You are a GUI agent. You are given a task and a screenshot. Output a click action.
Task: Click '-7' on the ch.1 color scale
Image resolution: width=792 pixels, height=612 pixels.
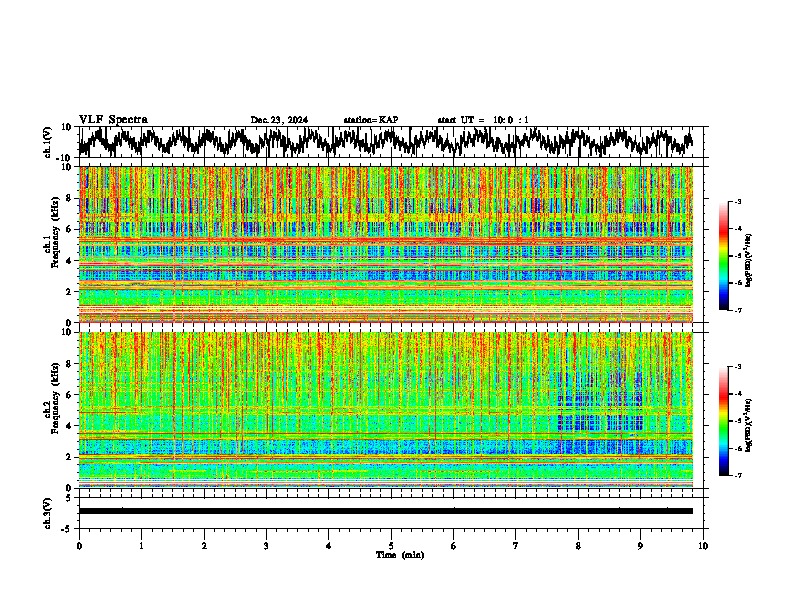pos(737,310)
